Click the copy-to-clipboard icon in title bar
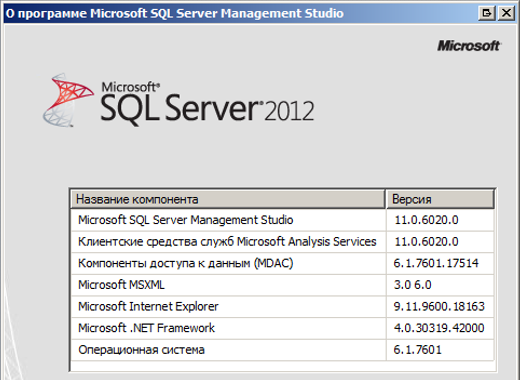 [487, 13]
